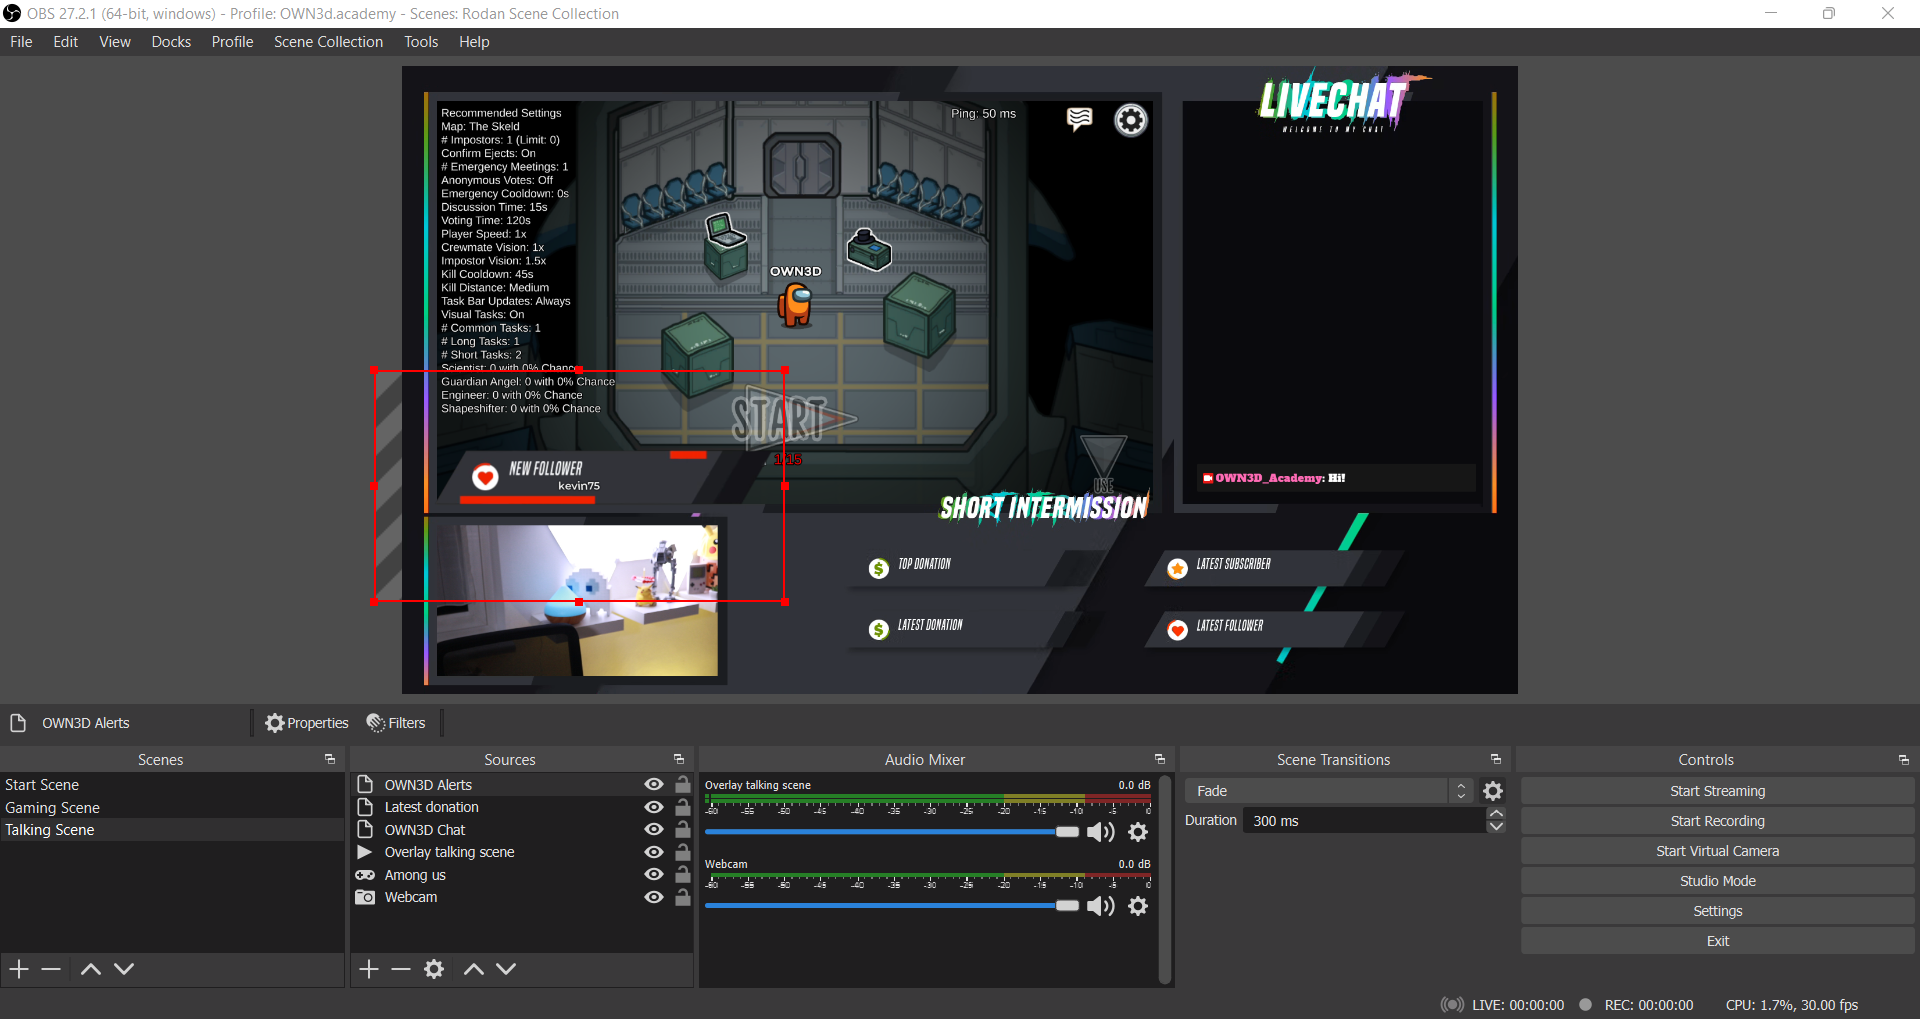The image size is (1920, 1019).
Task: Open Filters for OWN3D Alerts
Action: click(x=396, y=723)
